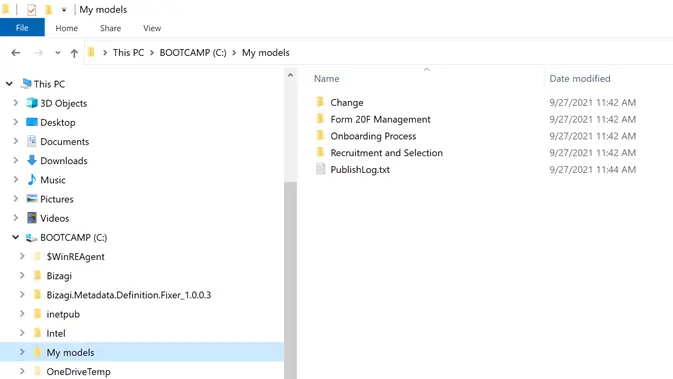This screenshot has height=379, width=673.
Task: Select the Music note icon
Action: click(x=32, y=179)
